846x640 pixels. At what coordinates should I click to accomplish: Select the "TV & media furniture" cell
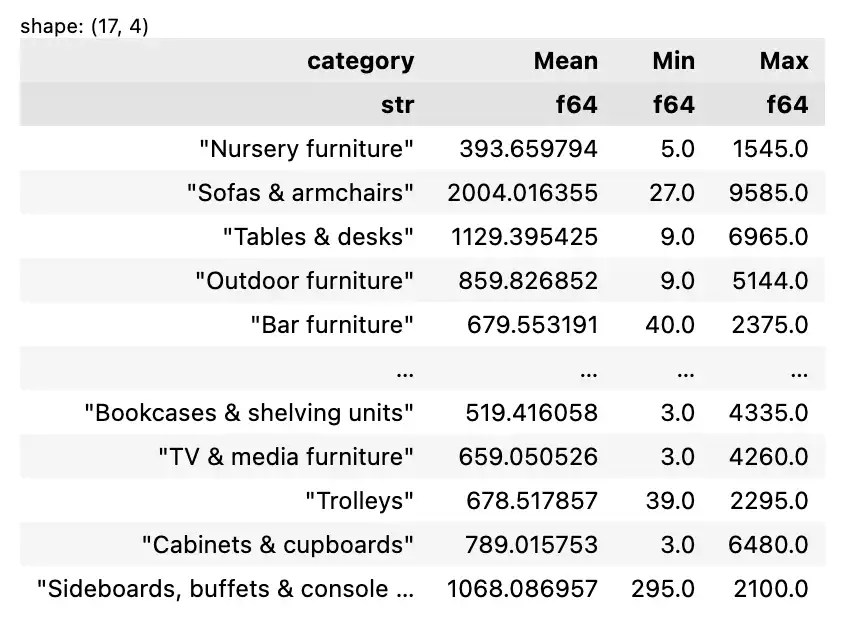(x=285, y=457)
